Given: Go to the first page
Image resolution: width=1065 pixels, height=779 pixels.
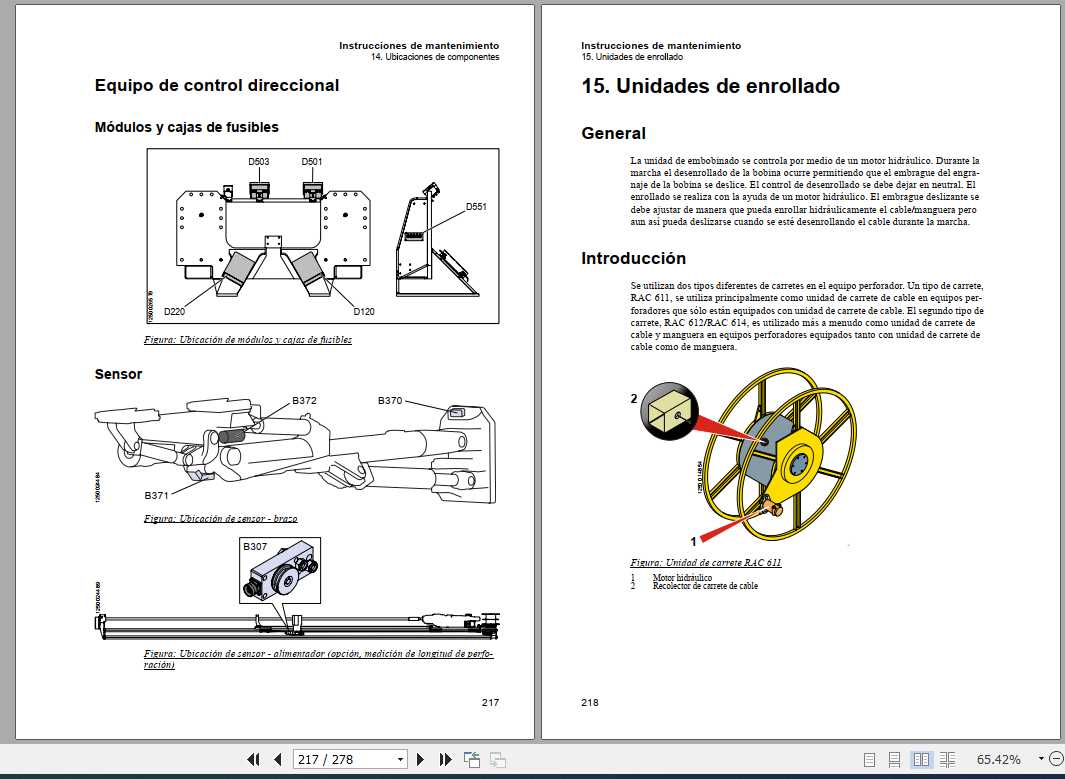Looking at the screenshot, I should 253,760.
